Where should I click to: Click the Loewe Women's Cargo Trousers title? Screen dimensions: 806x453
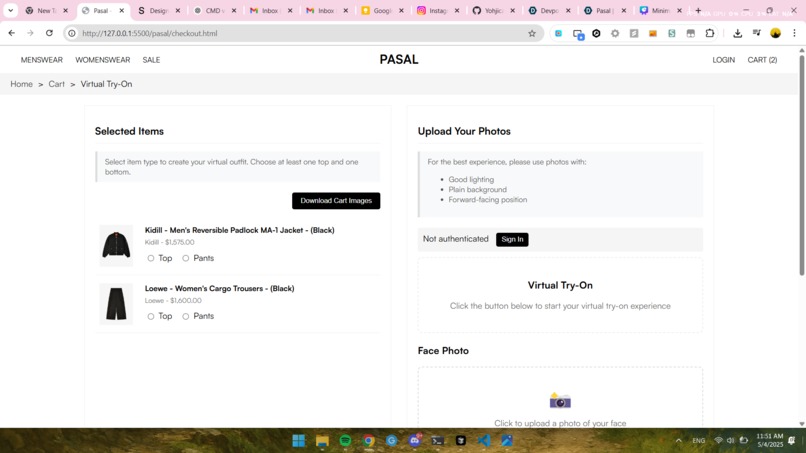point(219,288)
